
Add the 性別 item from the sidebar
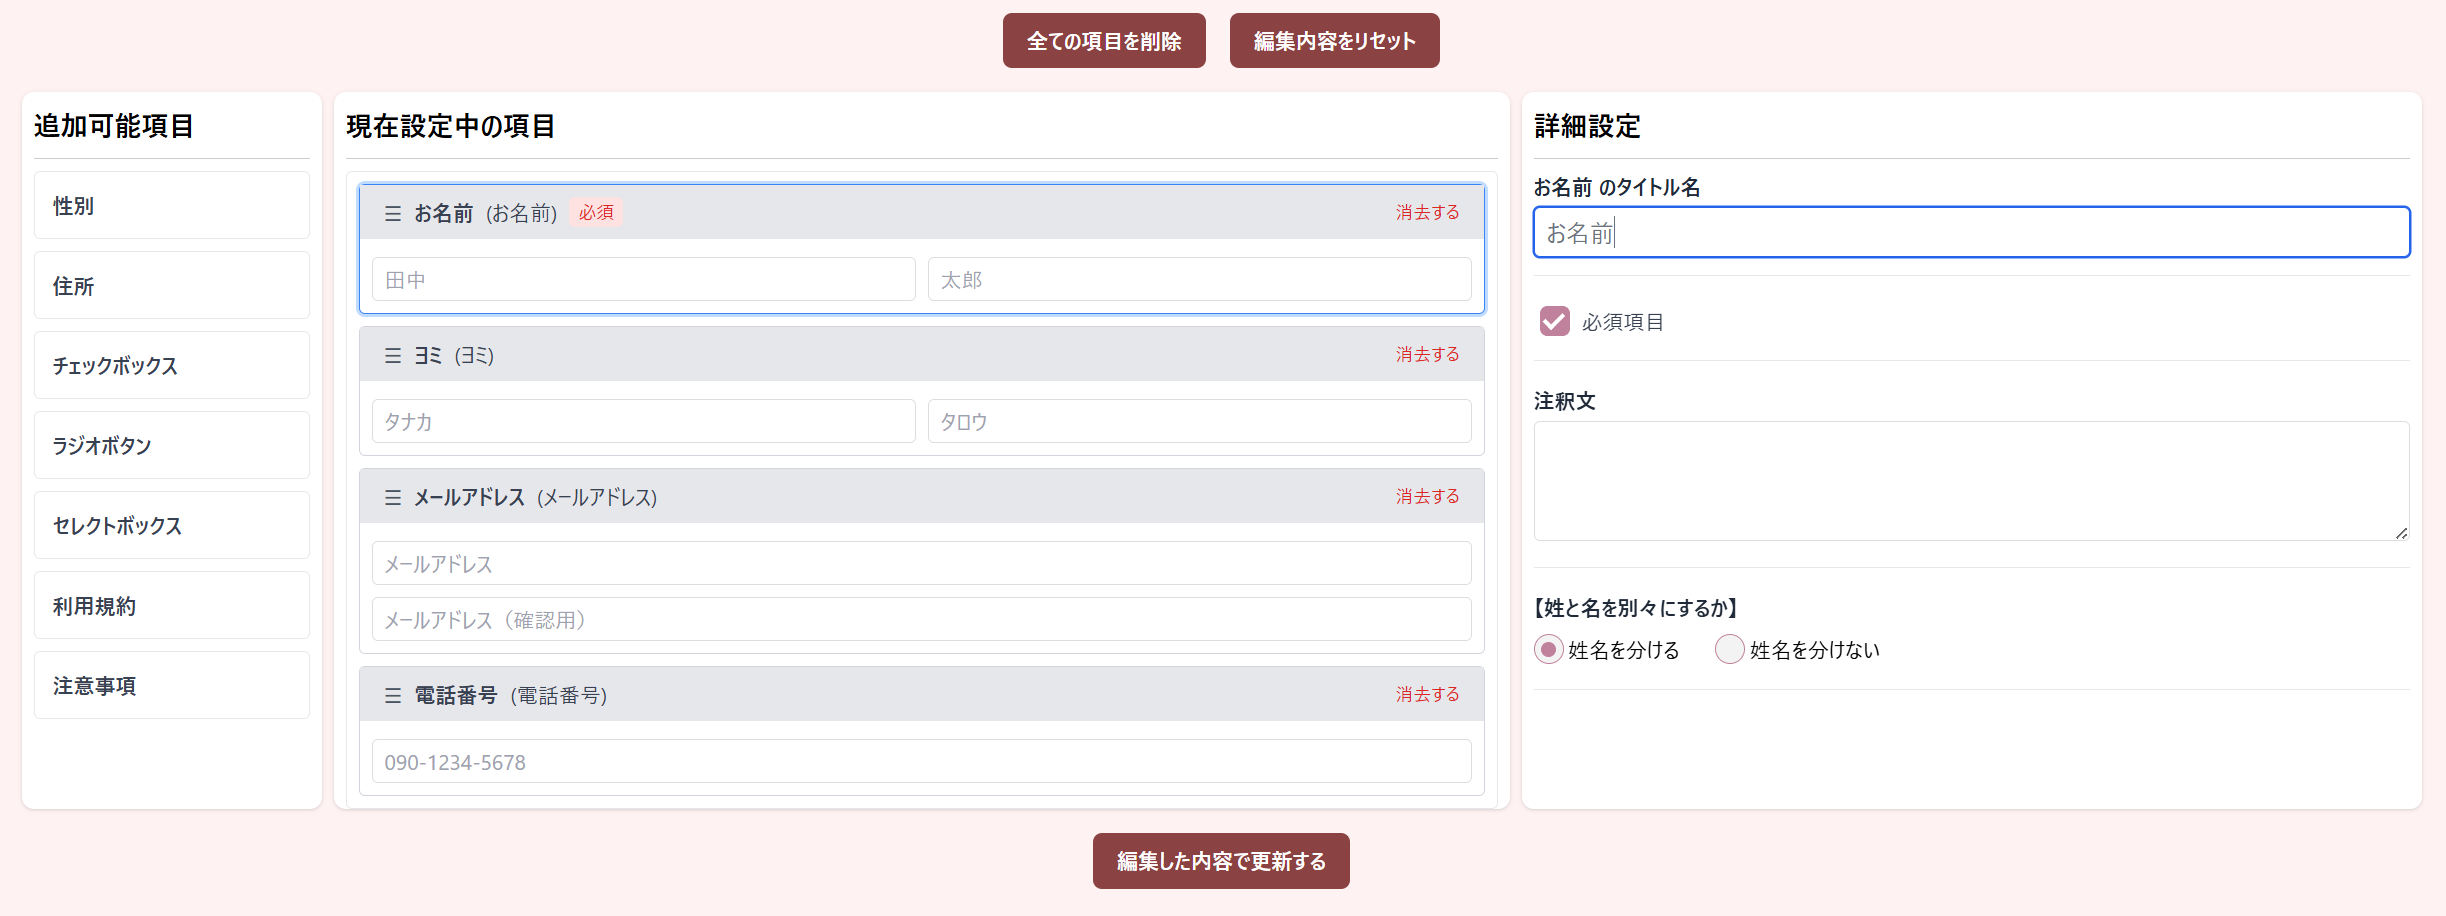pyautogui.click(x=171, y=205)
